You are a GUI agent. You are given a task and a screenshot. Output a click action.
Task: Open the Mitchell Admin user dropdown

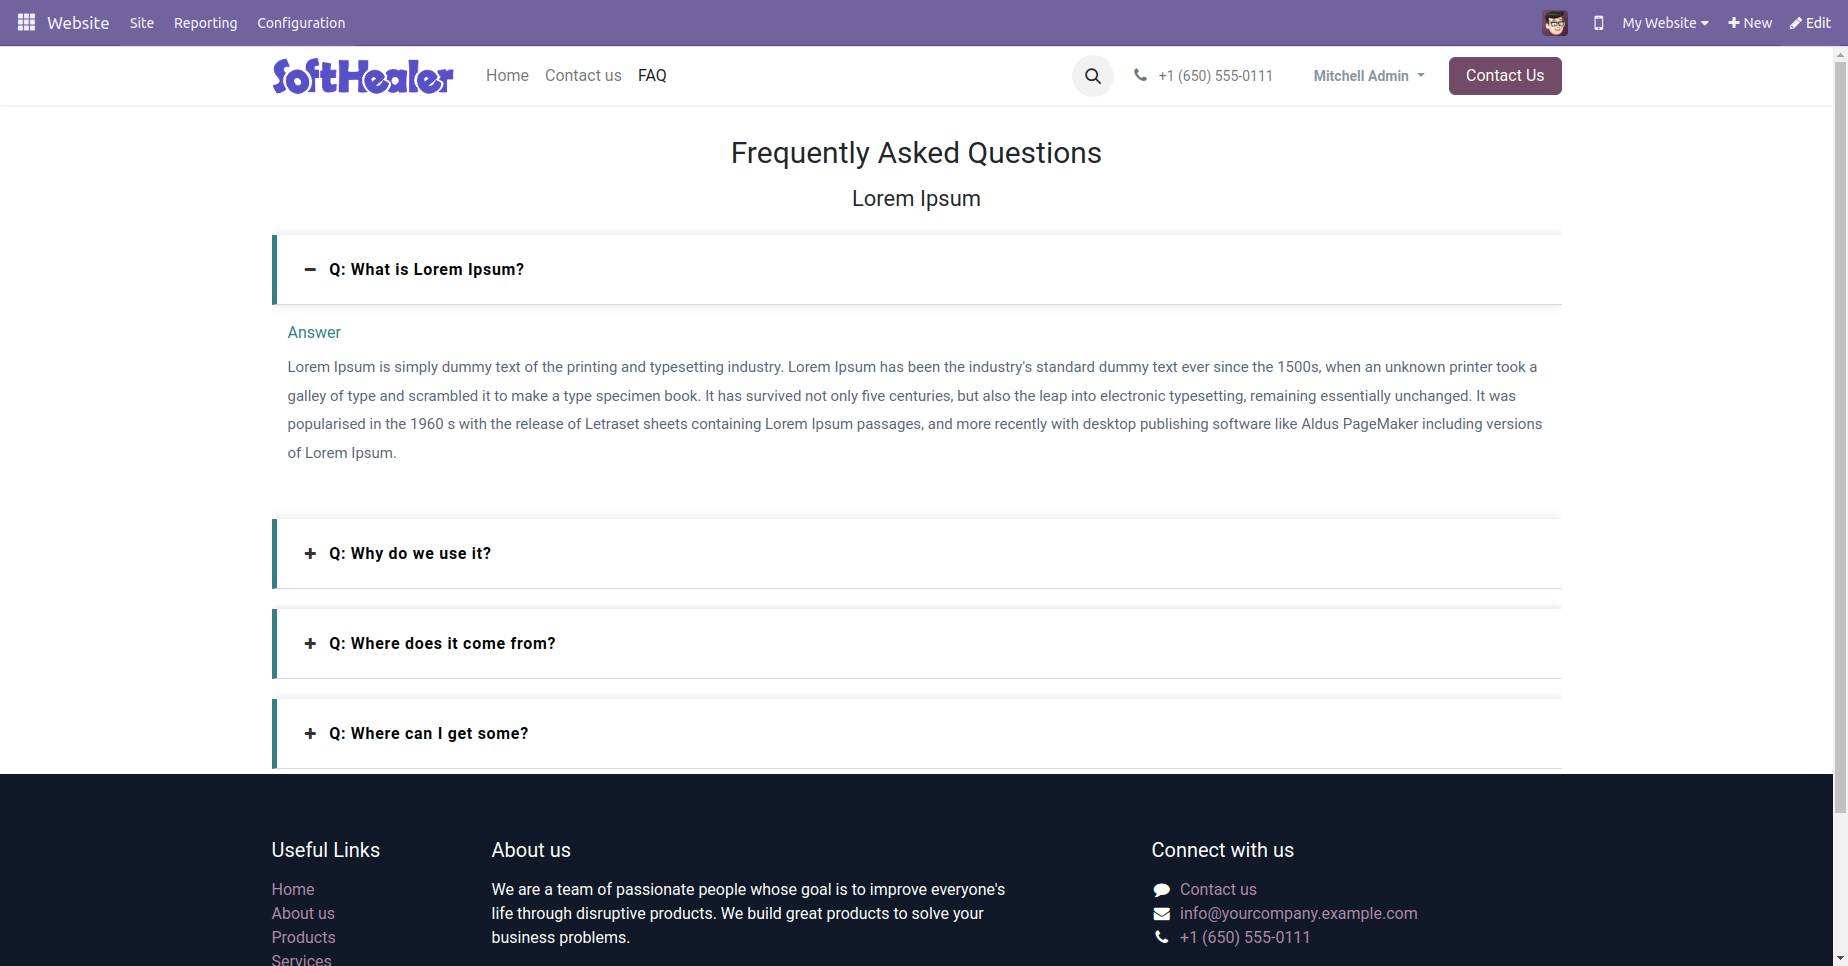[1369, 76]
